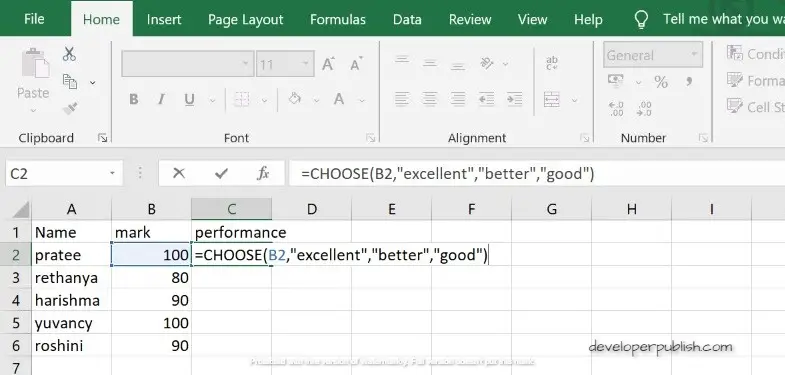This screenshot has height=375, width=785.
Task: Cancel formula entry with X icon
Action: pos(179,174)
